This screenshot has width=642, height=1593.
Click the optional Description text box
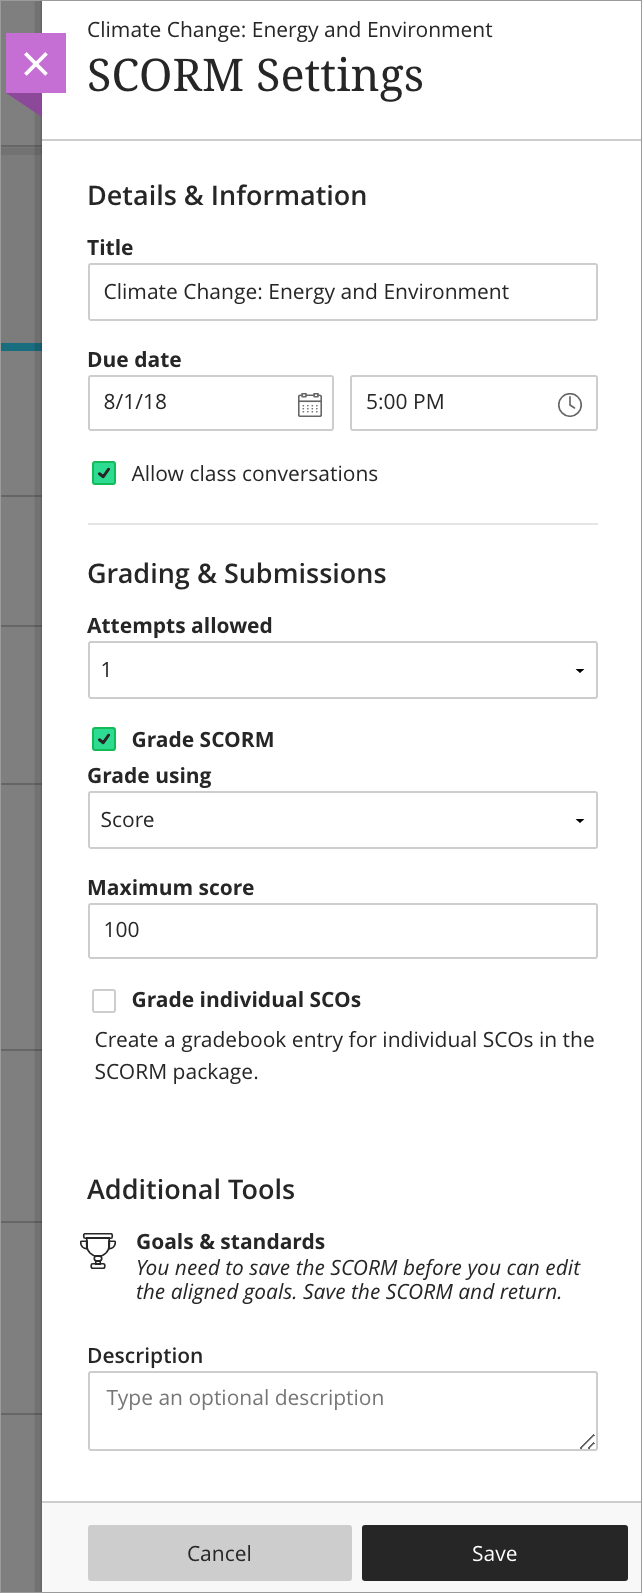[343, 1410]
